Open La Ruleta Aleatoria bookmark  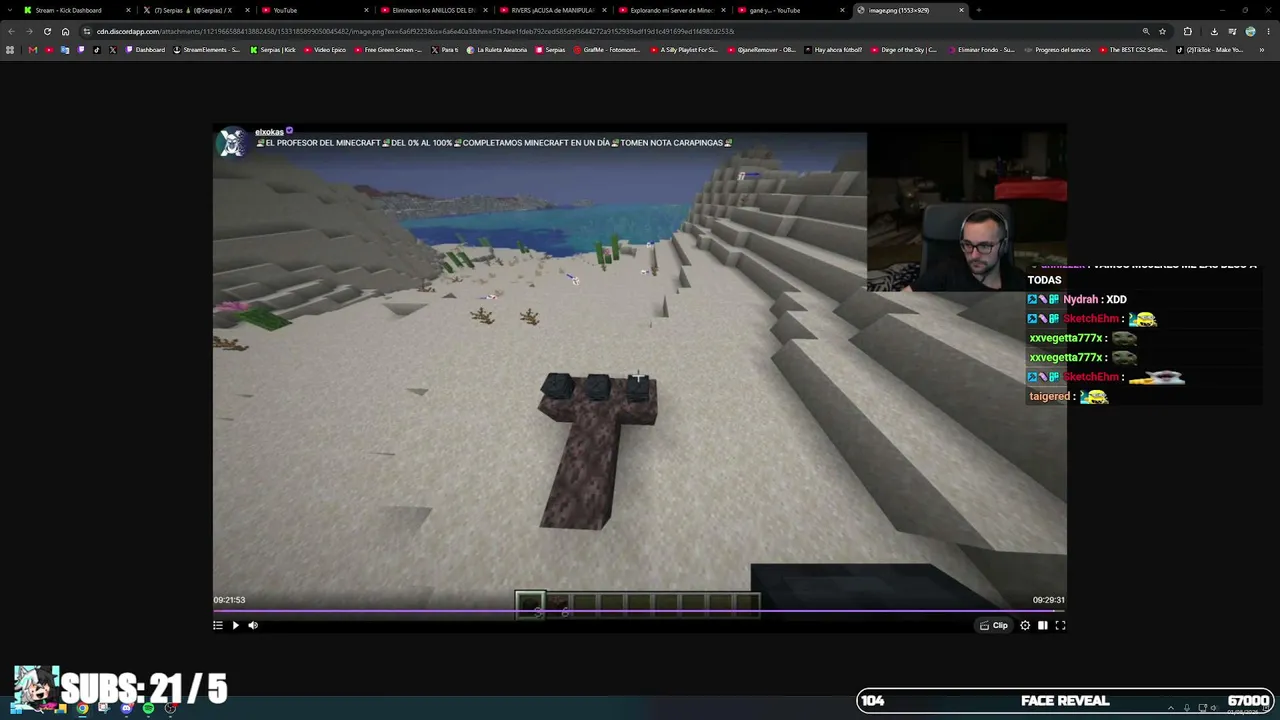496,50
